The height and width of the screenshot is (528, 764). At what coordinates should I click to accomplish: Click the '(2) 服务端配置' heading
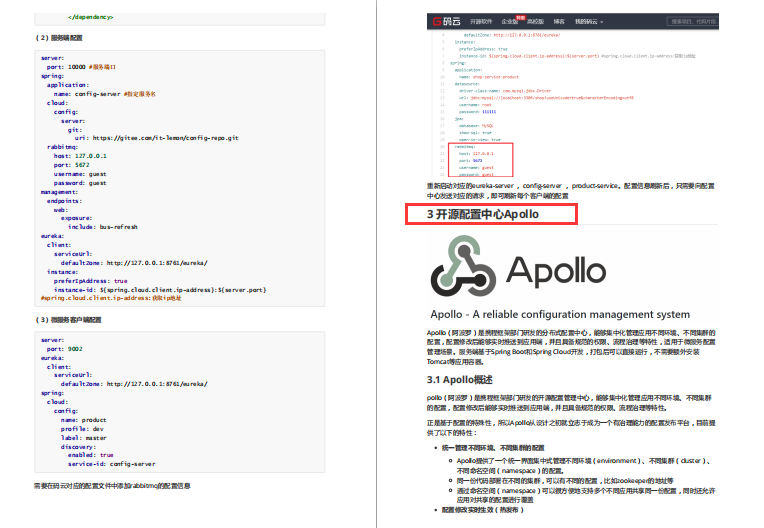point(59,38)
